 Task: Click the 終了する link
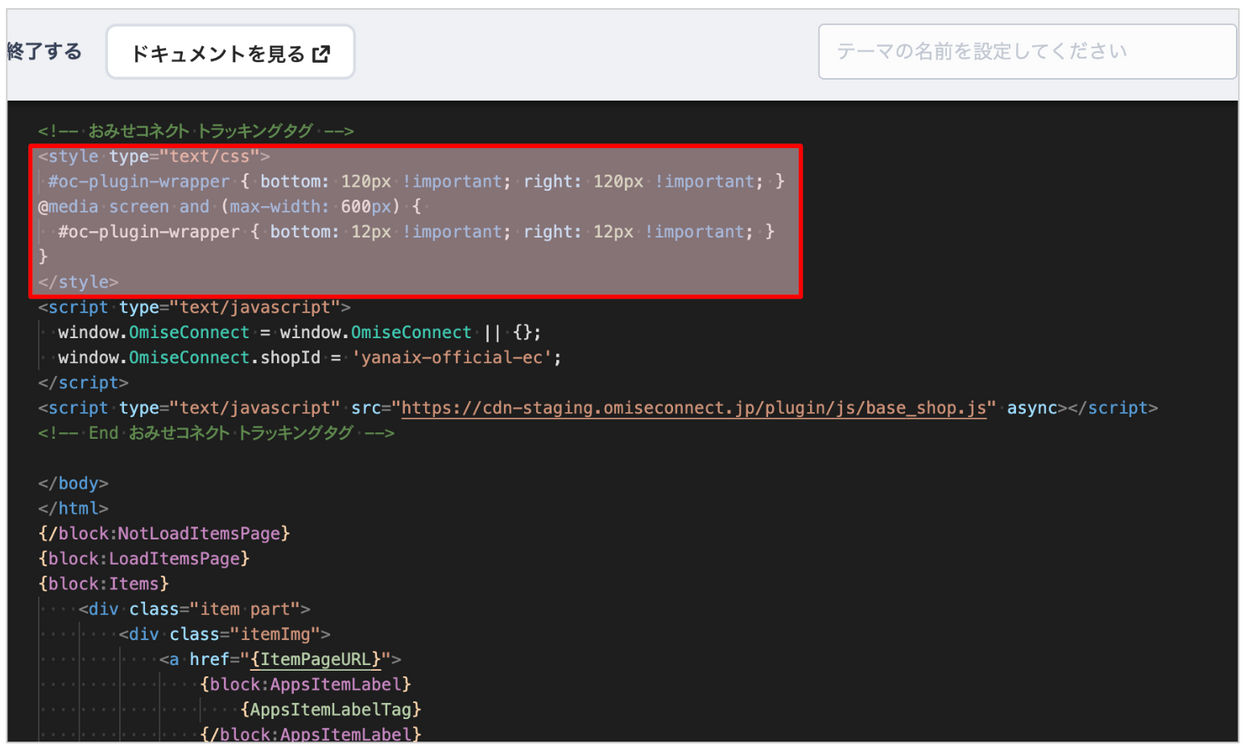(x=44, y=52)
